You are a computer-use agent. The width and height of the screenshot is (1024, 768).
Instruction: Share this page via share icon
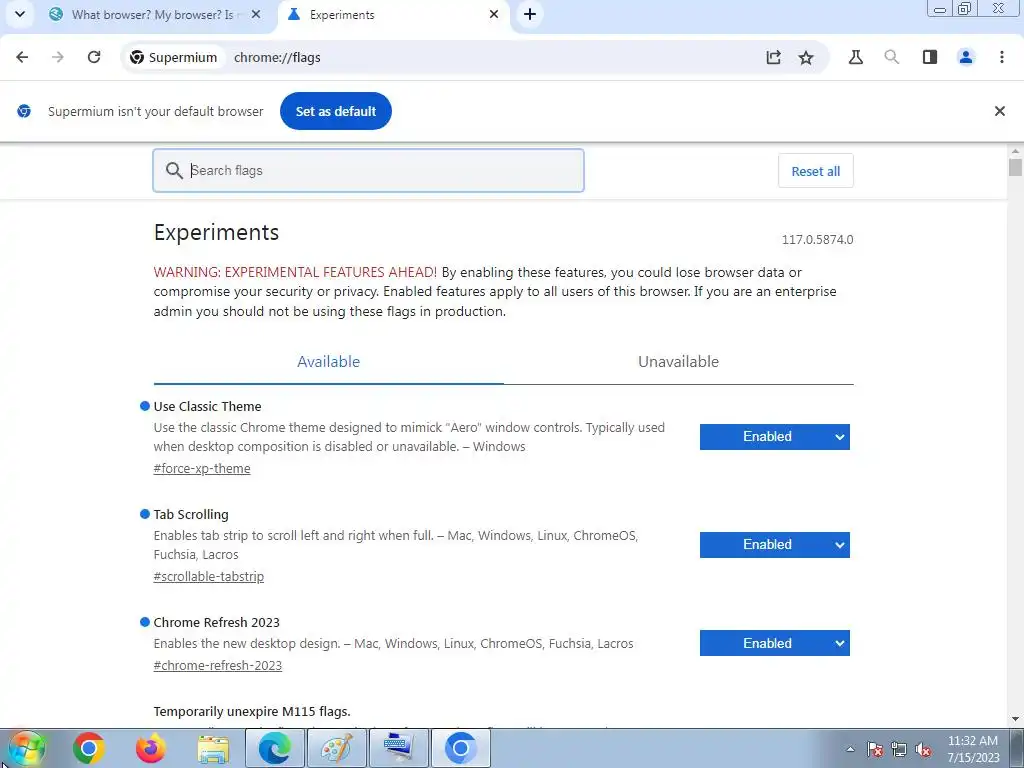point(773,57)
